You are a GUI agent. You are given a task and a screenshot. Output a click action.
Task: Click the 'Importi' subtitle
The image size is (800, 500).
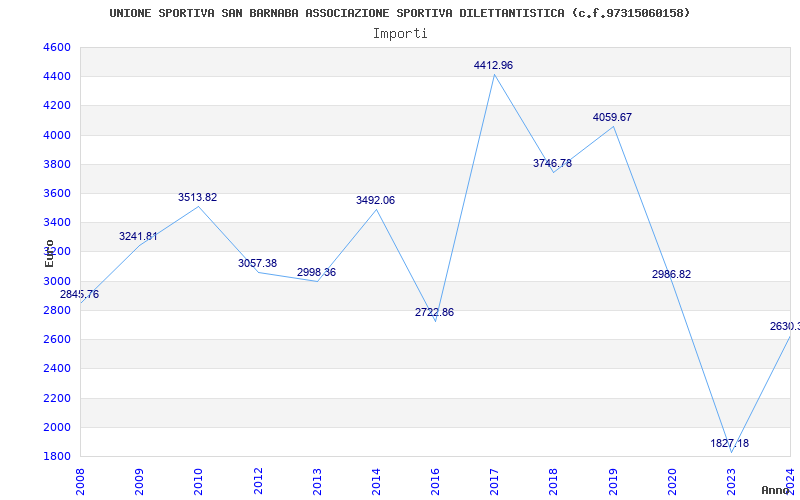coord(400,34)
